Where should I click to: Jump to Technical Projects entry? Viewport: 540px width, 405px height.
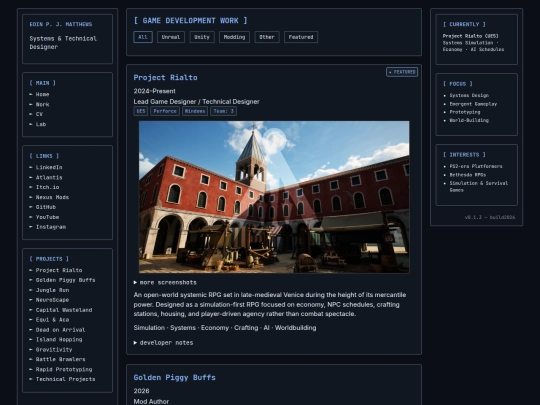coord(65,379)
